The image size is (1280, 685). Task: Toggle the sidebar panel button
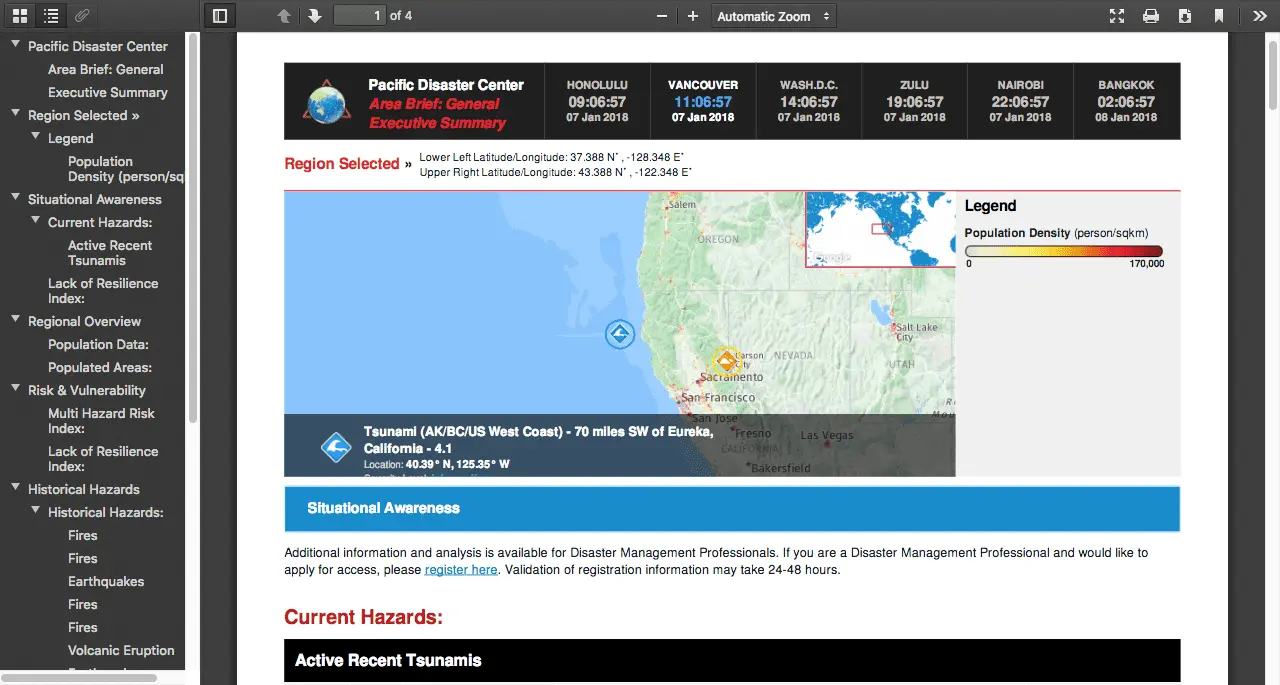click(x=220, y=16)
